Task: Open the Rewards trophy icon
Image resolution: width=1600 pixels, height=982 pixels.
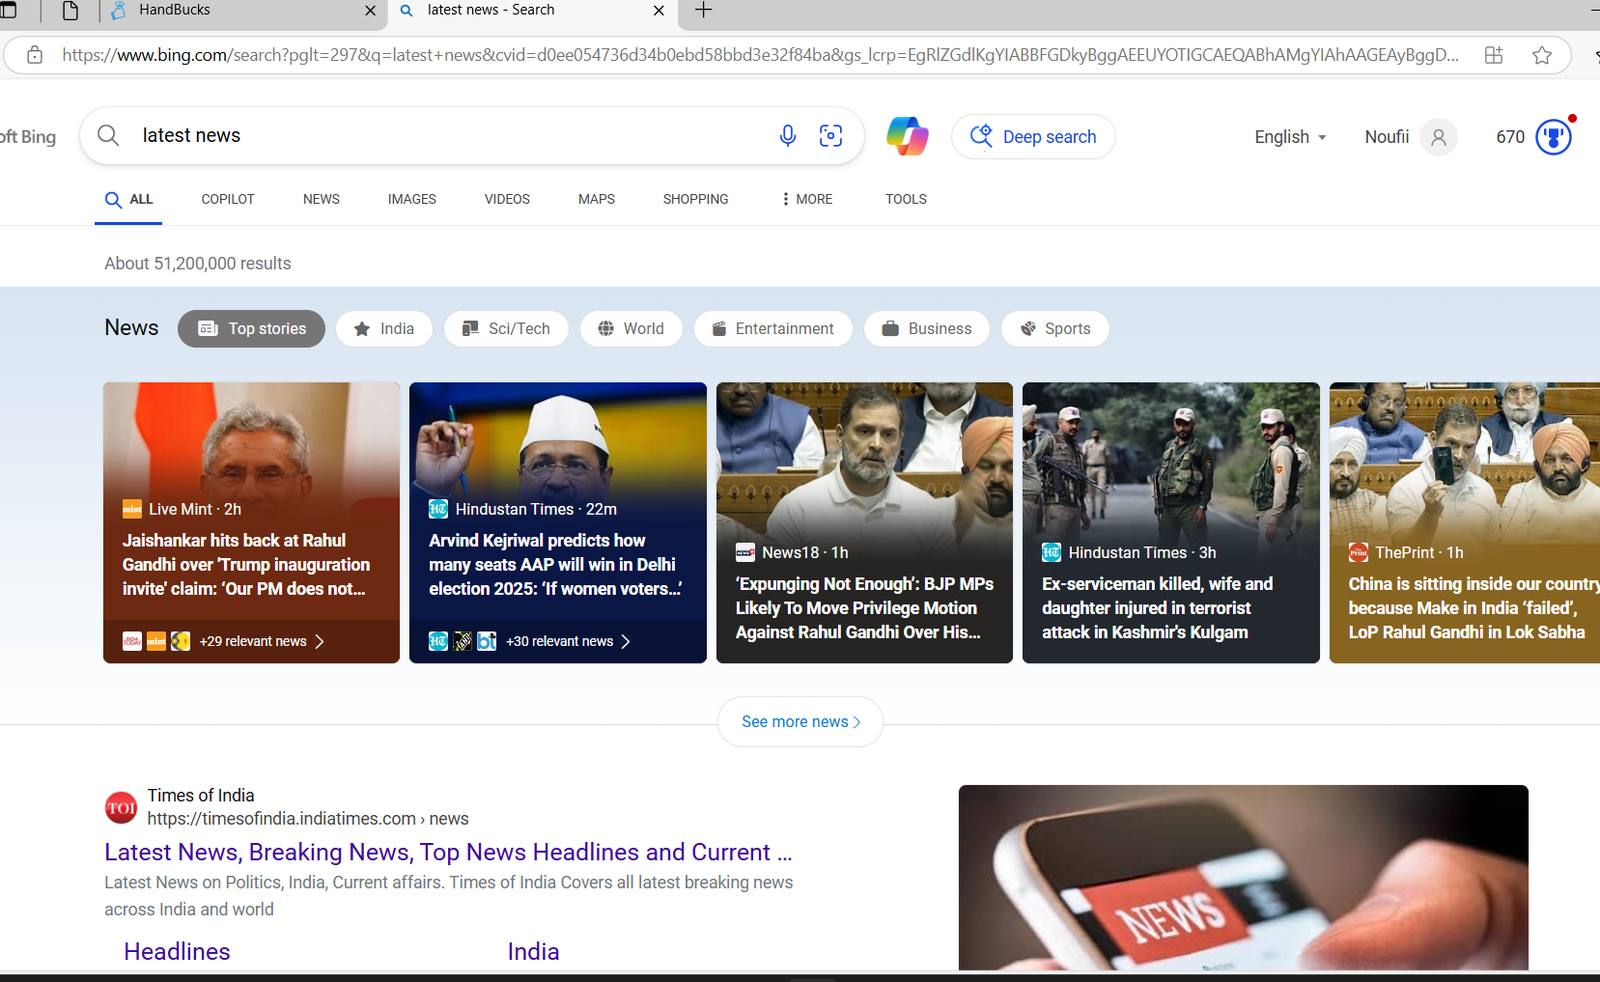Action: [x=1554, y=137]
